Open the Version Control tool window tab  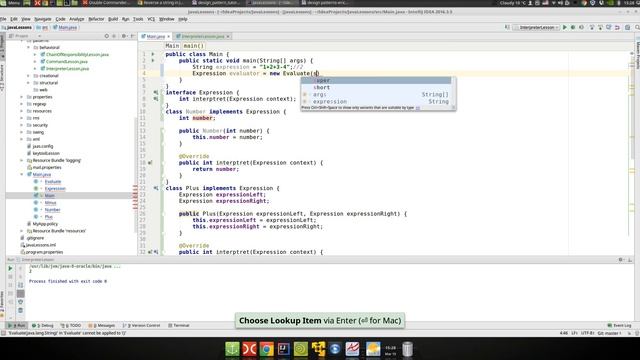(x=142, y=325)
